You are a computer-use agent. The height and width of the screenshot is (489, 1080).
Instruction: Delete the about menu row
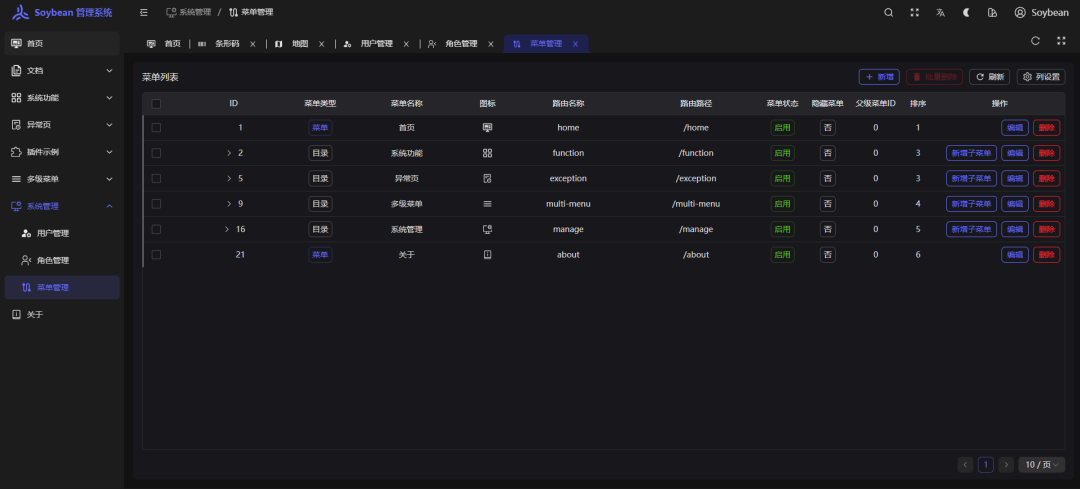tap(1046, 255)
